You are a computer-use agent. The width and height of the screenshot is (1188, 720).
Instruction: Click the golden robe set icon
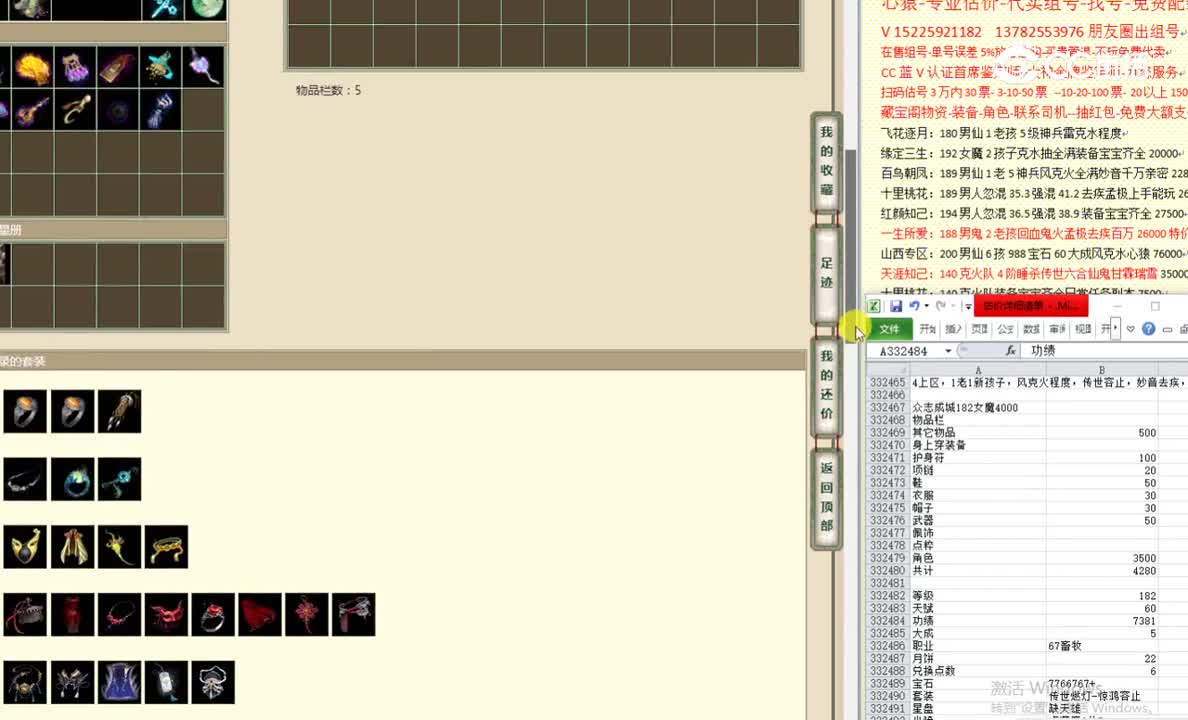click(x=73, y=546)
